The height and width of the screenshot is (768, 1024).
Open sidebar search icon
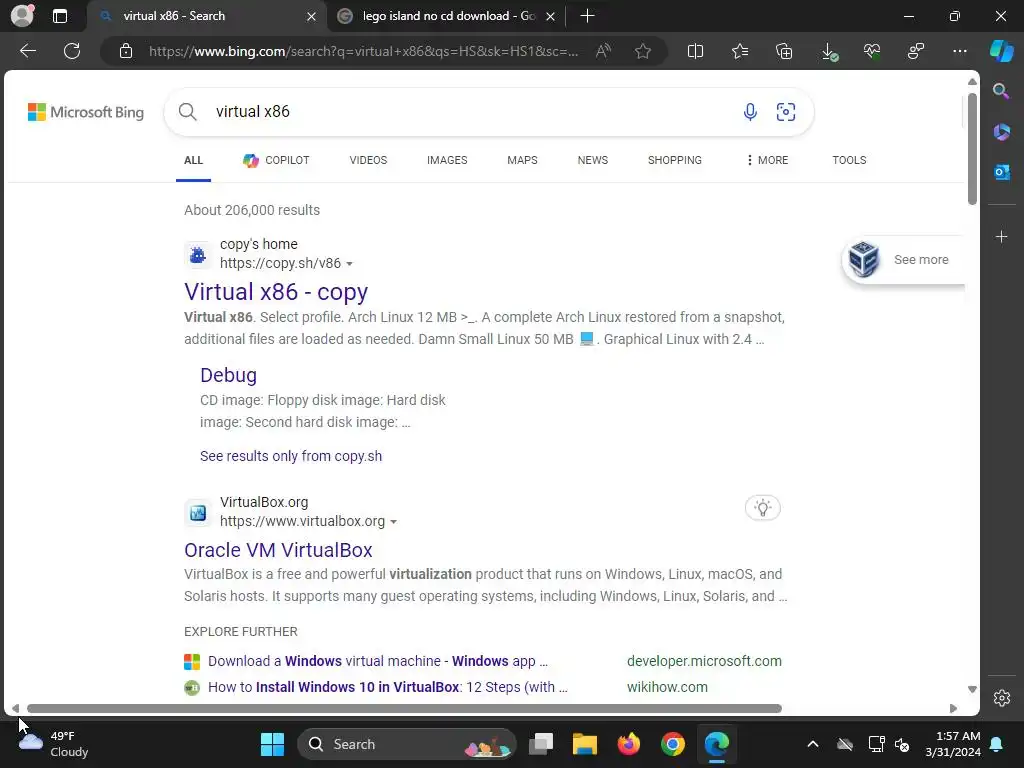tap(1001, 91)
